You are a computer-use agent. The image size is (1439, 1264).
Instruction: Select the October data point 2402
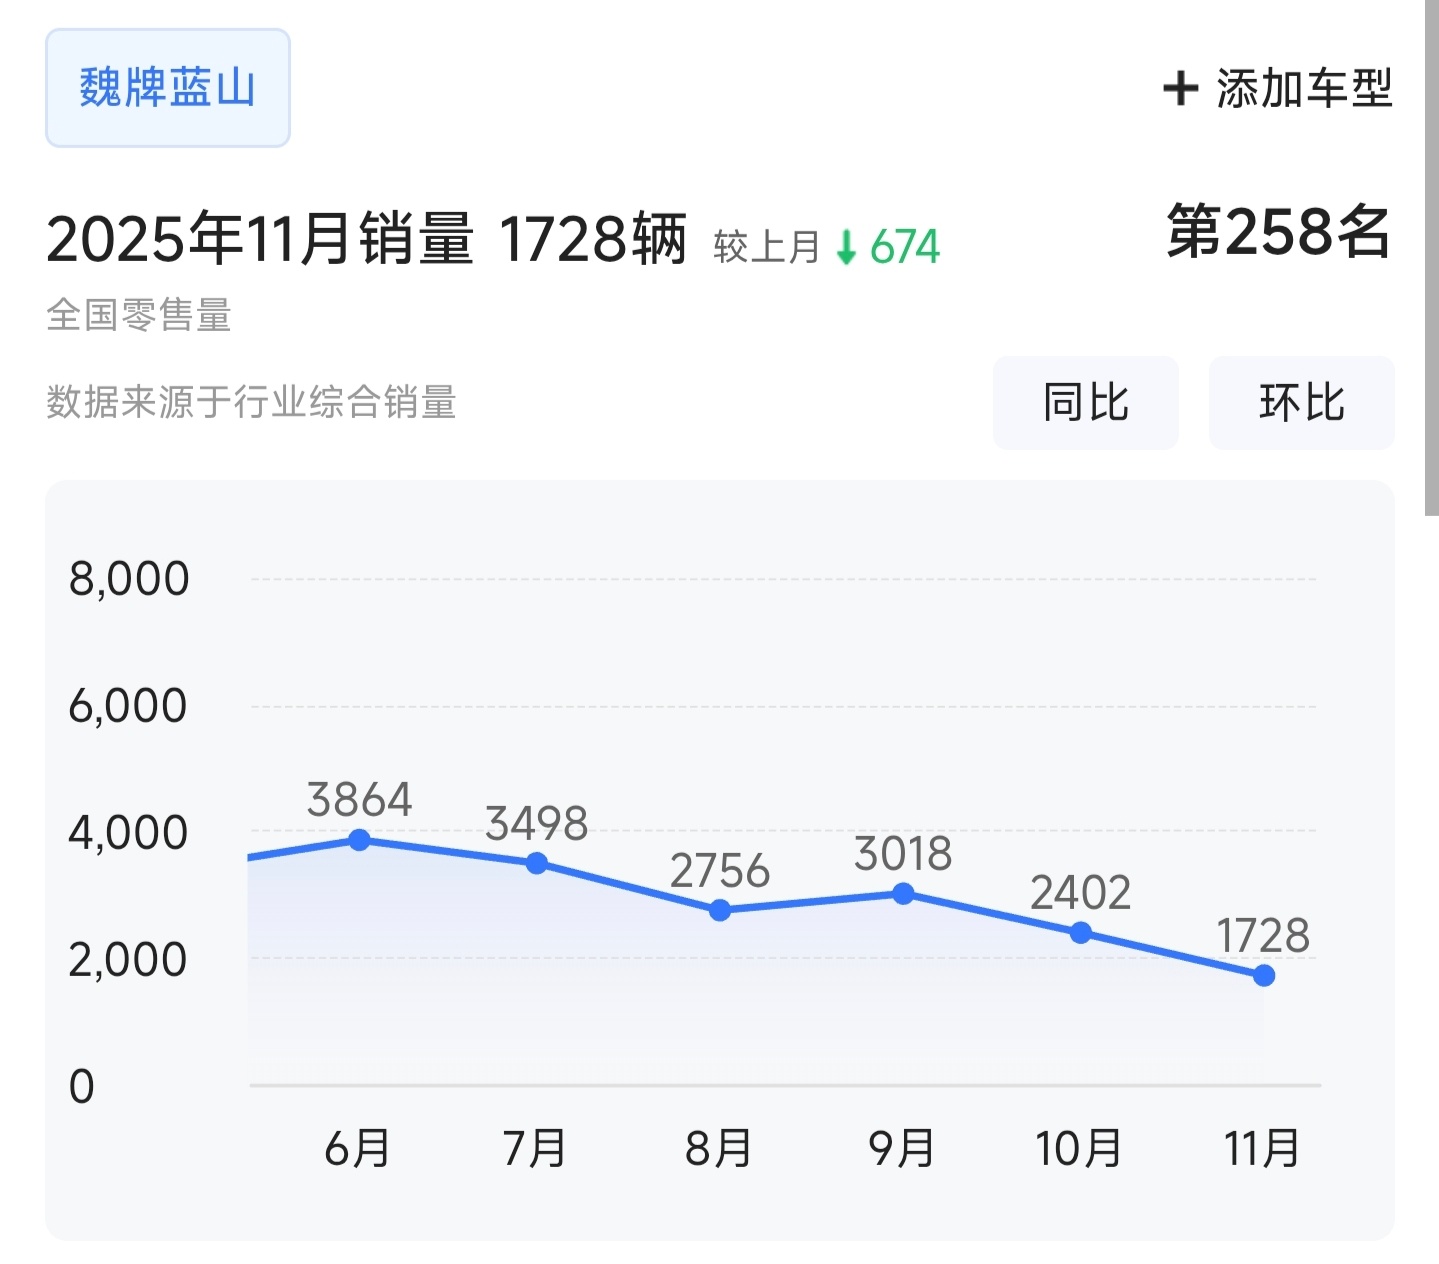pyautogui.click(x=1081, y=933)
